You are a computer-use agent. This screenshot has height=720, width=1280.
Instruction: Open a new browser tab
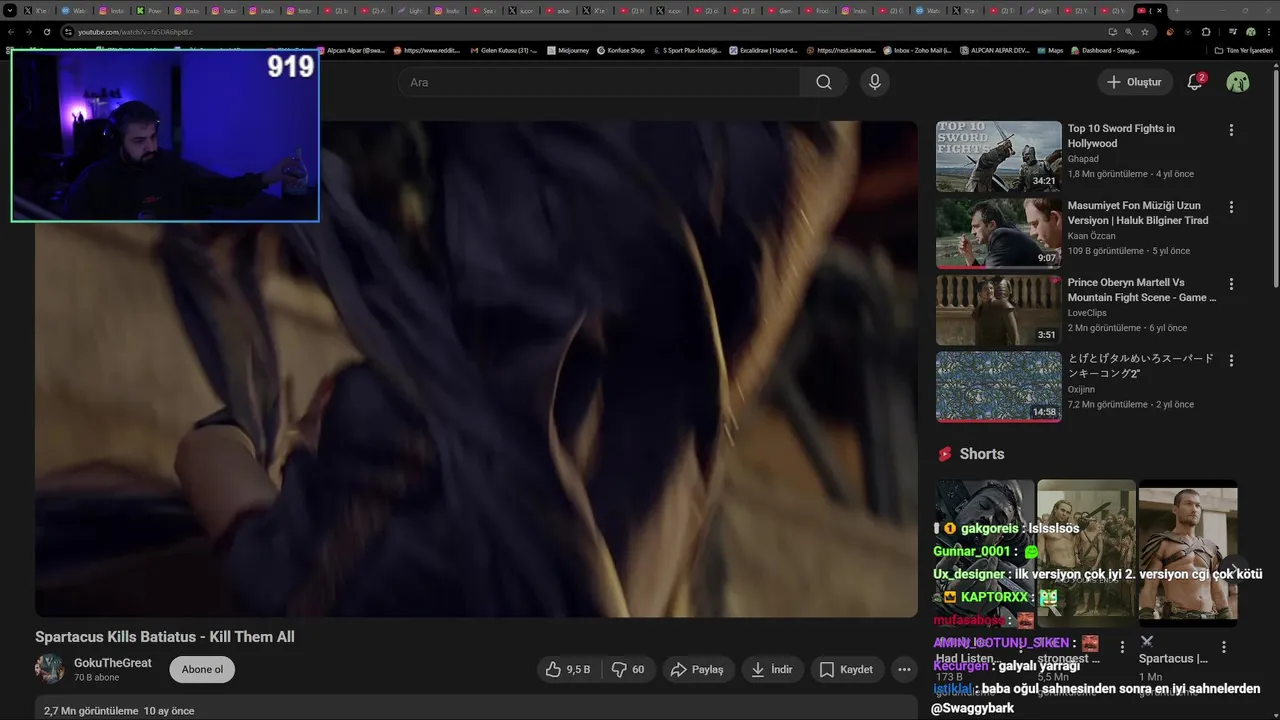click(1177, 11)
